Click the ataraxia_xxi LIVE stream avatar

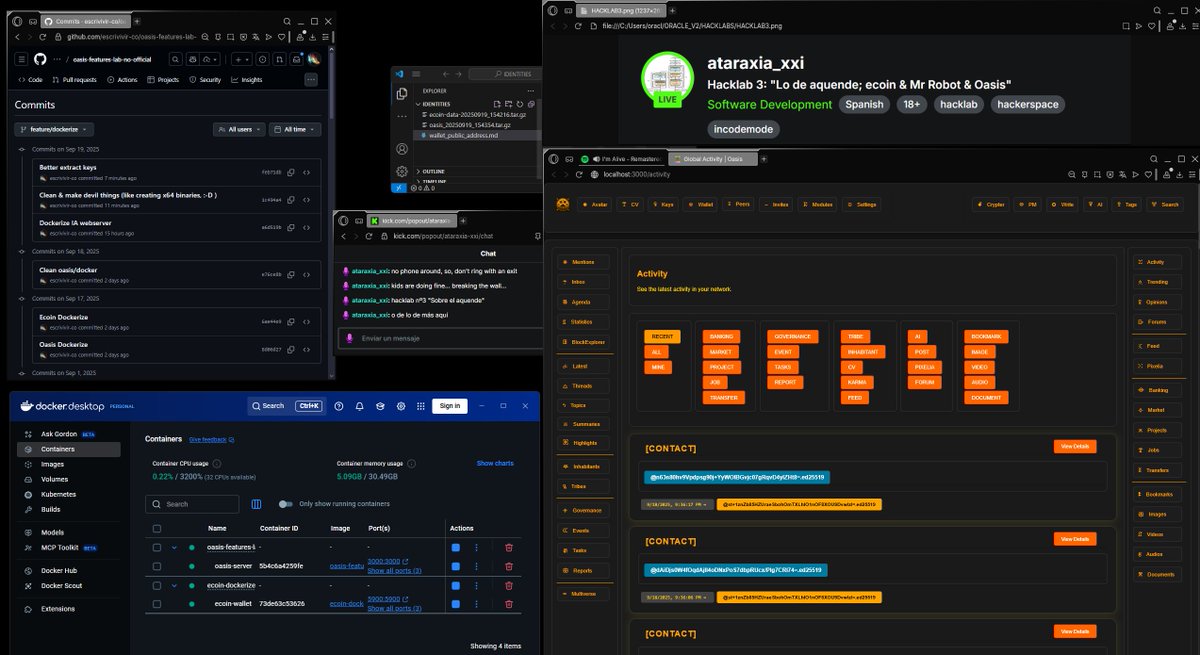pos(666,78)
